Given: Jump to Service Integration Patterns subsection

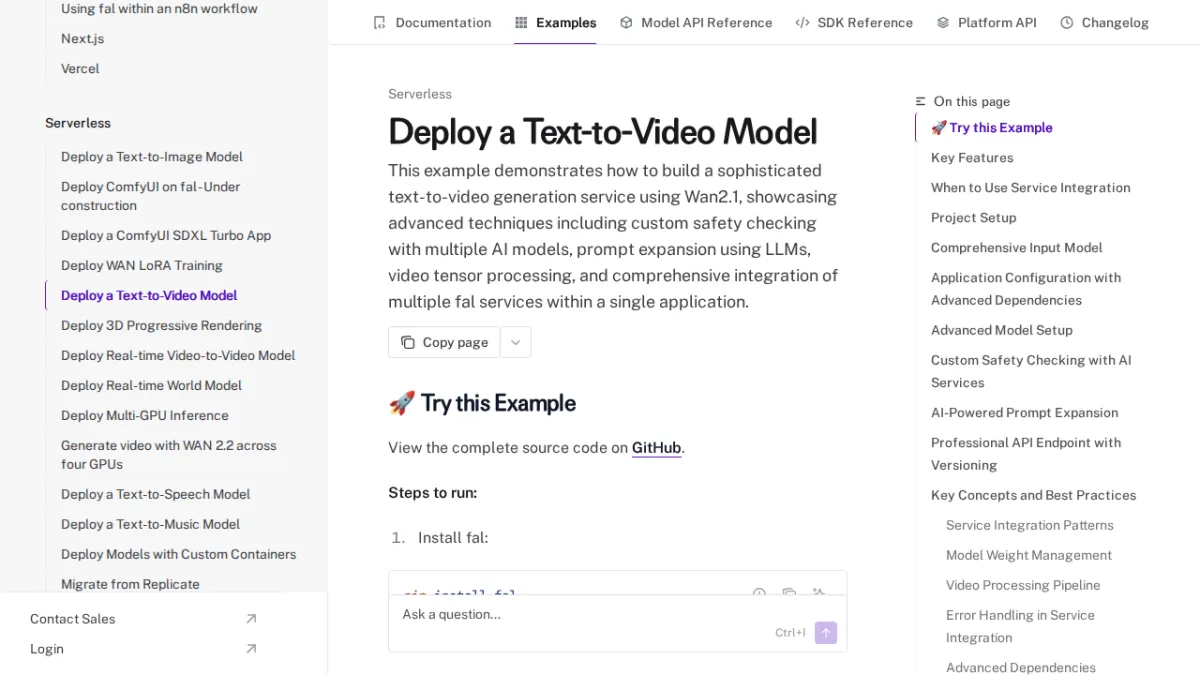Looking at the screenshot, I should point(1029,525).
